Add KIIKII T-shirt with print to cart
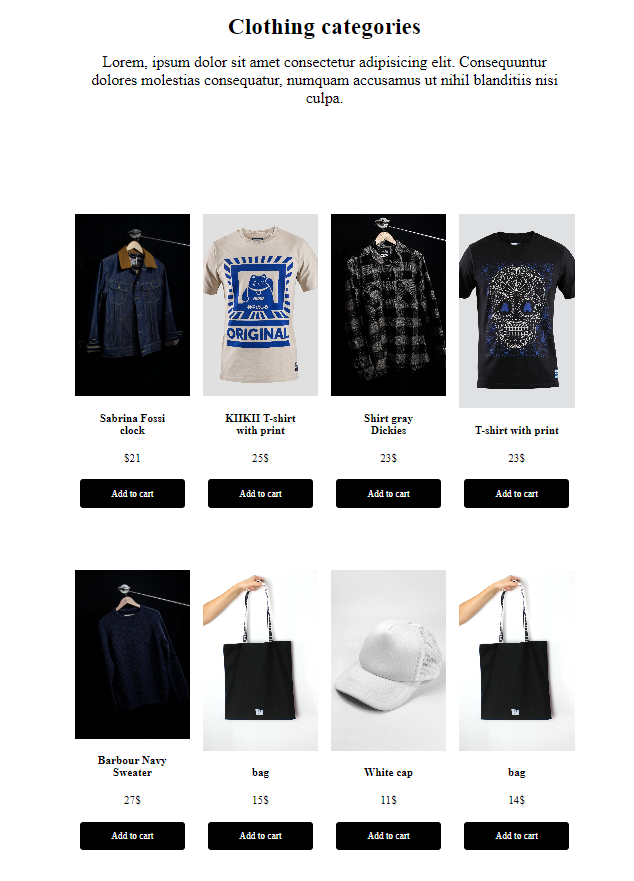Image resolution: width=634 pixels, height=881 pixels. pyautogui.click(x=260, y=493)
